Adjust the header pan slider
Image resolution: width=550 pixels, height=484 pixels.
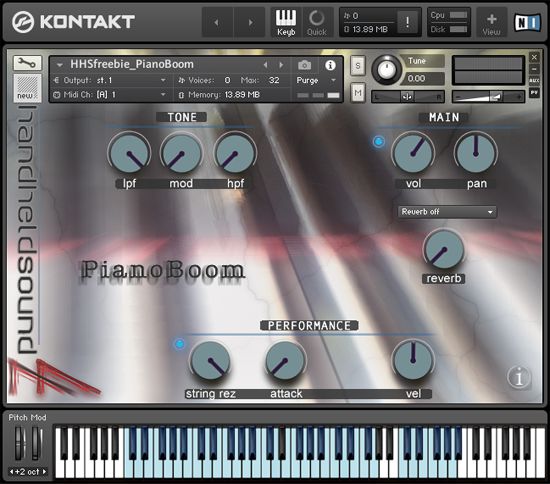(408, 97)
